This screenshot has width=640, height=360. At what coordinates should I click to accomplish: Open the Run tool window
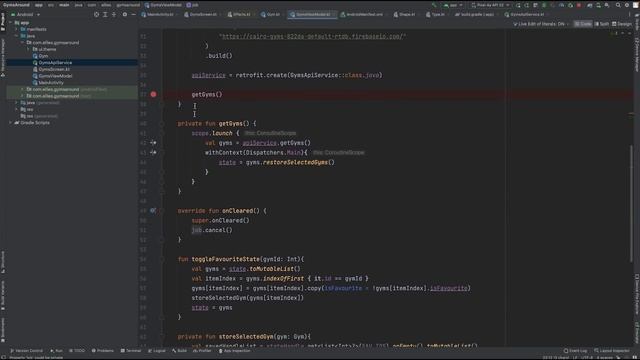pyautogui.click(x=56, y=351)
